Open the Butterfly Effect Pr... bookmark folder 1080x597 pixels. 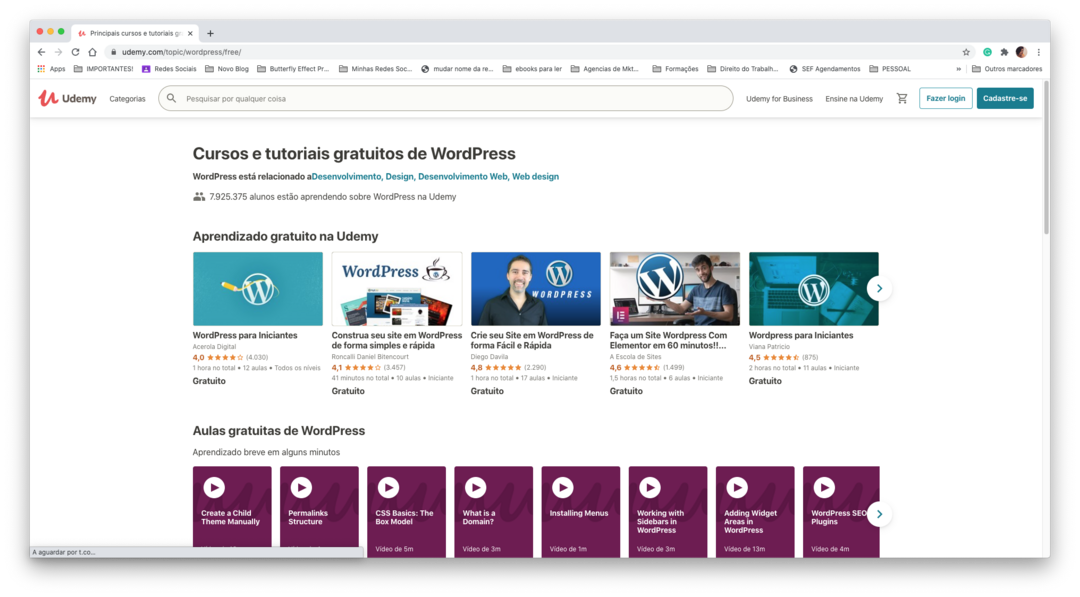(x=293, y=69)
